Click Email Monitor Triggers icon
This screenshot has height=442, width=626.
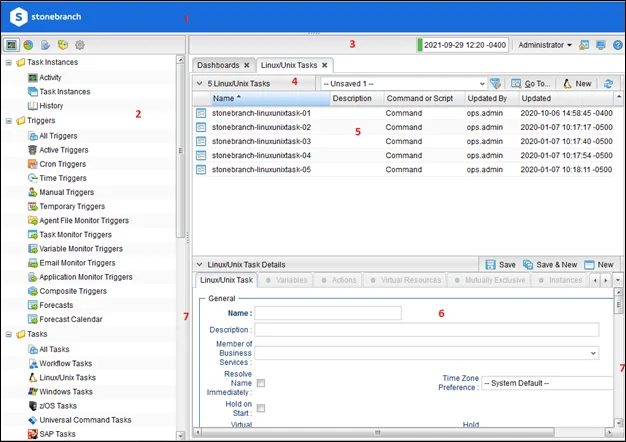(33, 263)
